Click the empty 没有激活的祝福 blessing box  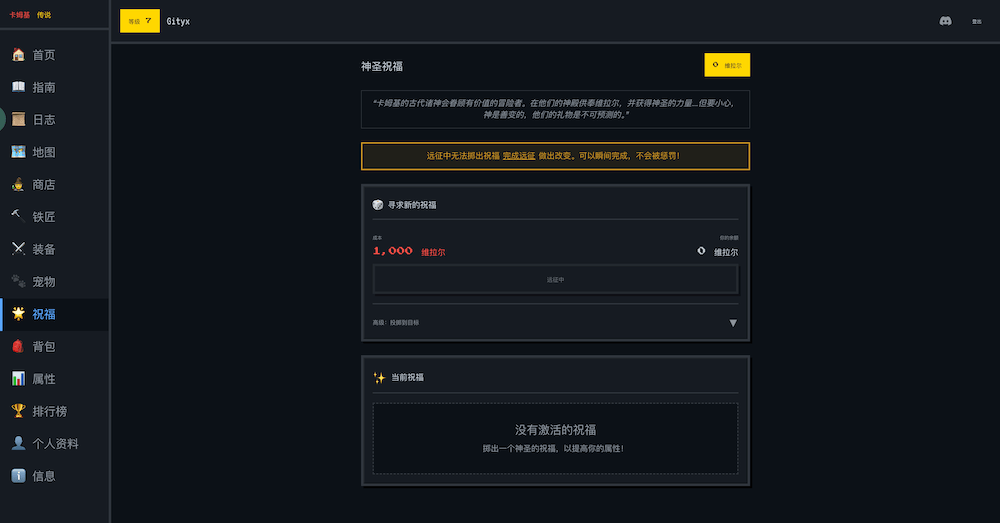point(555,438)
